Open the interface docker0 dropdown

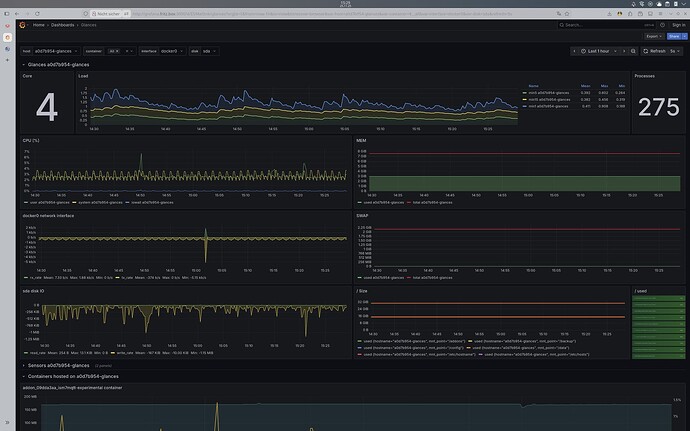coord(172,51)
